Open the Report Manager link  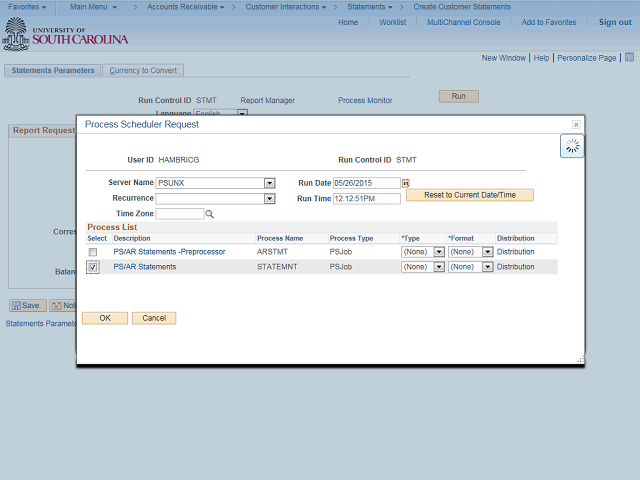point(267,100)
